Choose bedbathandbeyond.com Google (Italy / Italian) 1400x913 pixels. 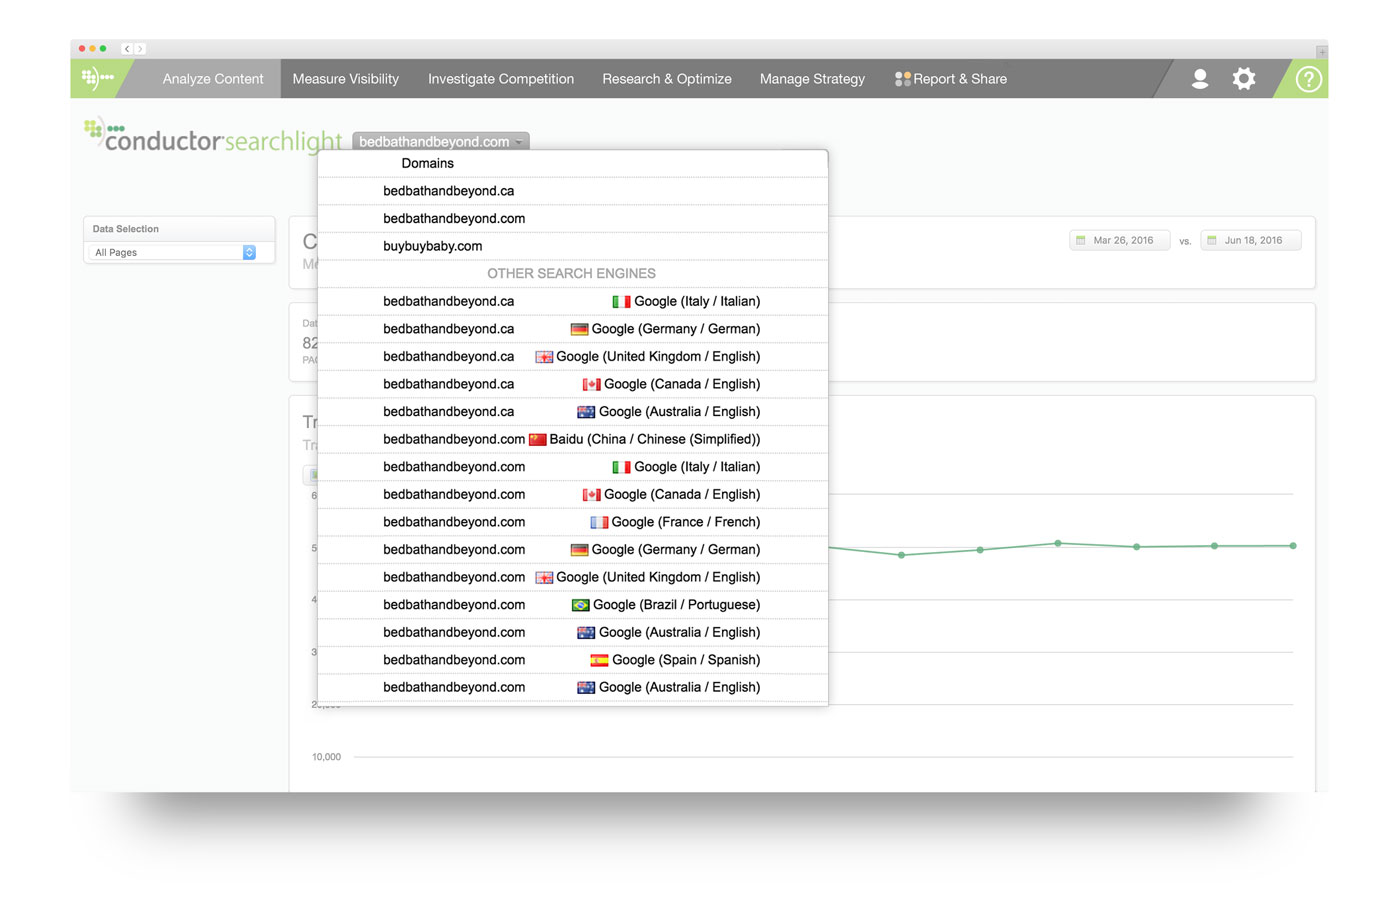click(573, 467)
